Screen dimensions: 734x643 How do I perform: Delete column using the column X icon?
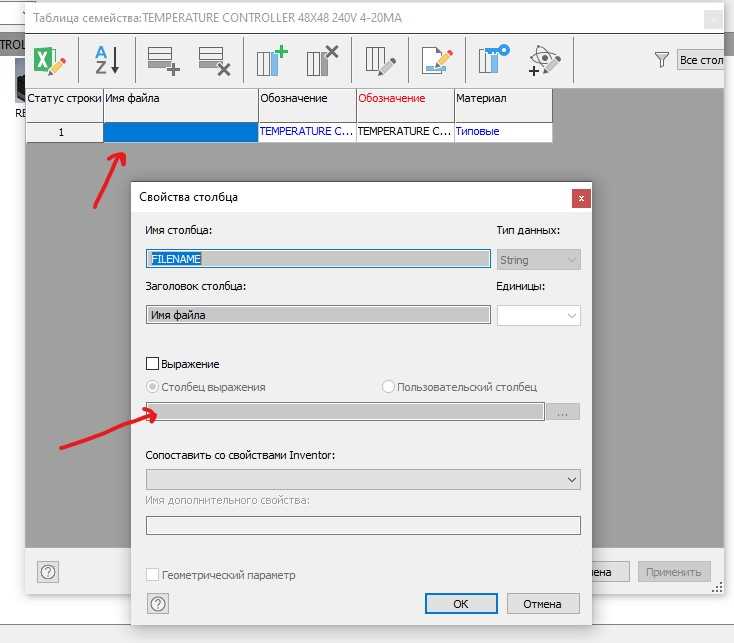[x=323, y=61]
